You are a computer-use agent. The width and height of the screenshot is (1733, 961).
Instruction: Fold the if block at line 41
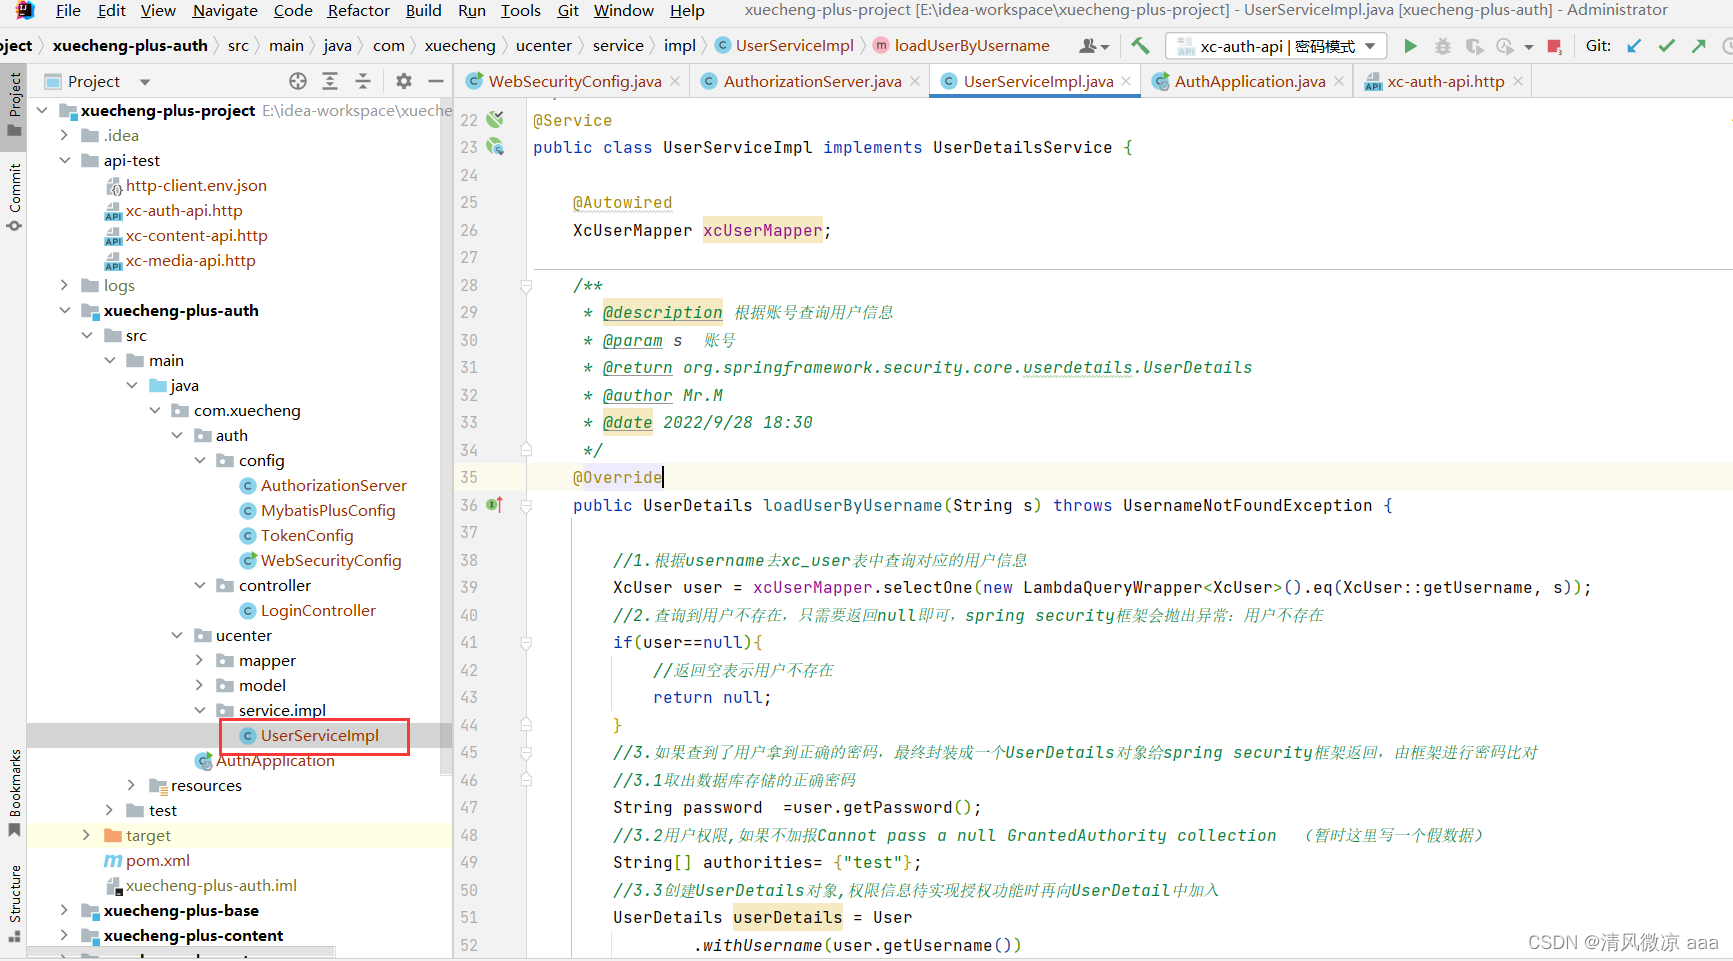coord(526,643)
